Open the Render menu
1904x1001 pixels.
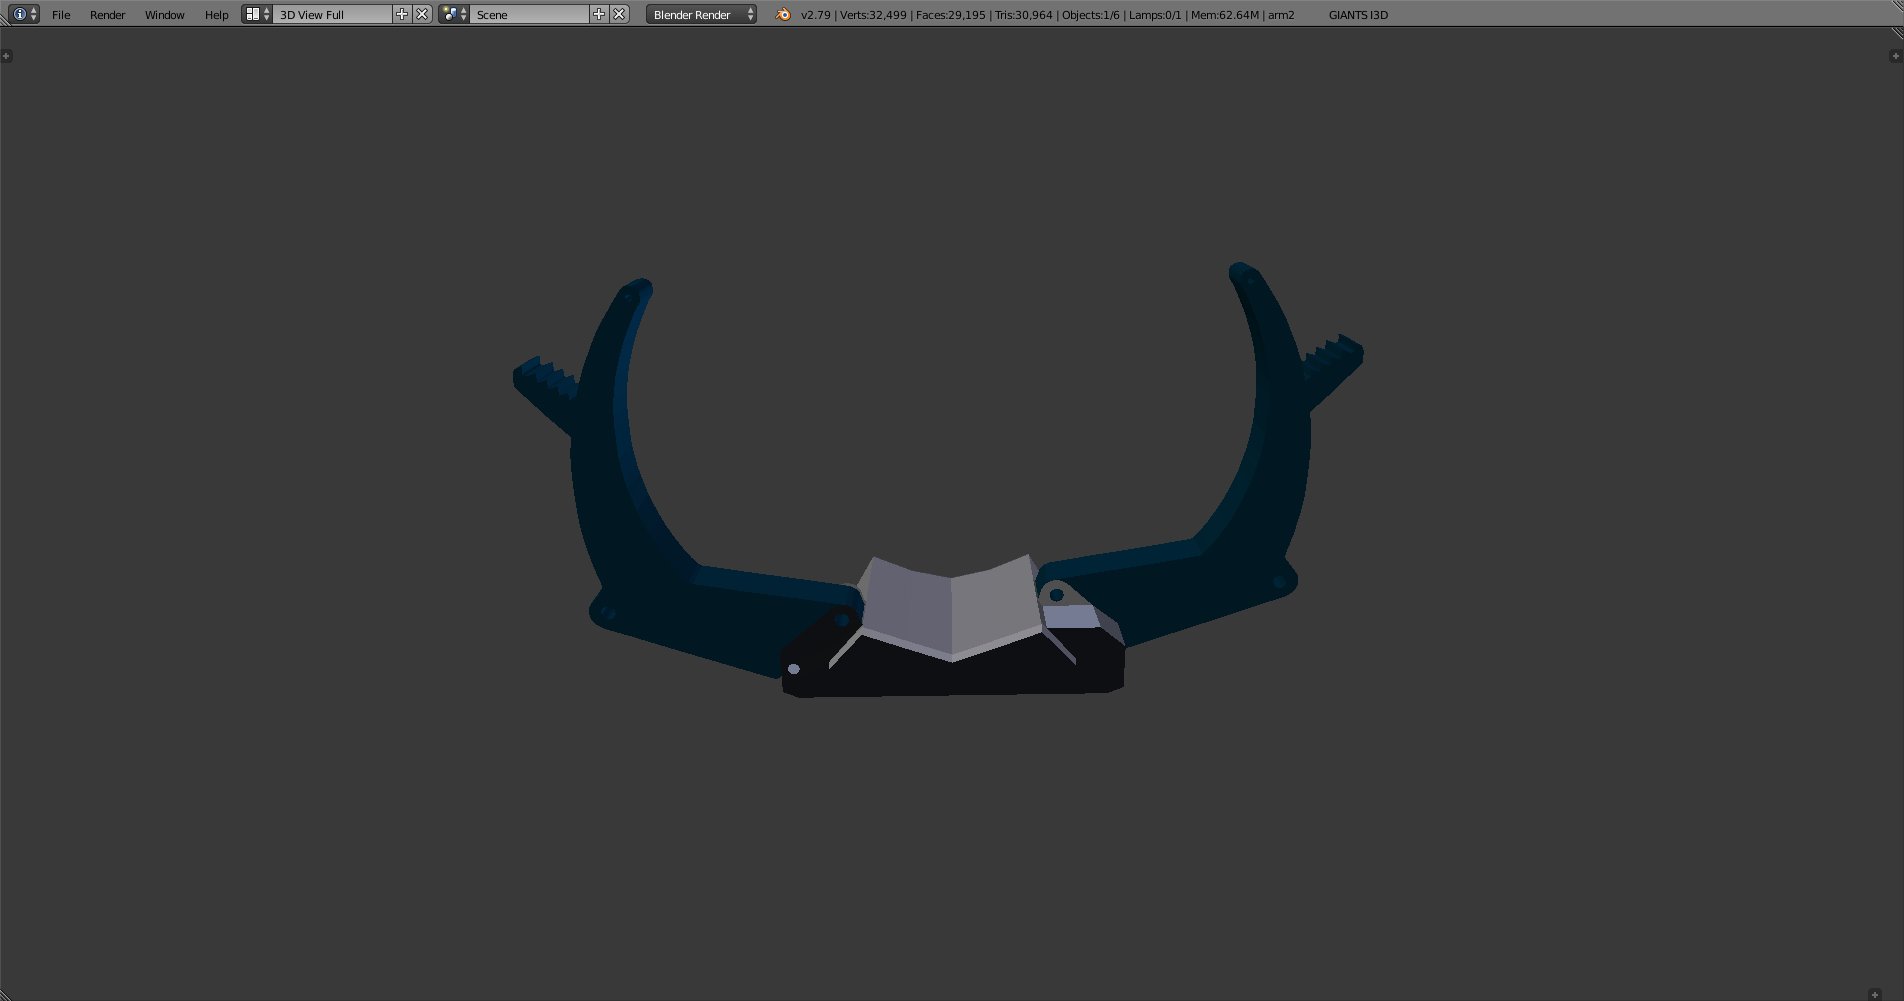pos(107,15)
